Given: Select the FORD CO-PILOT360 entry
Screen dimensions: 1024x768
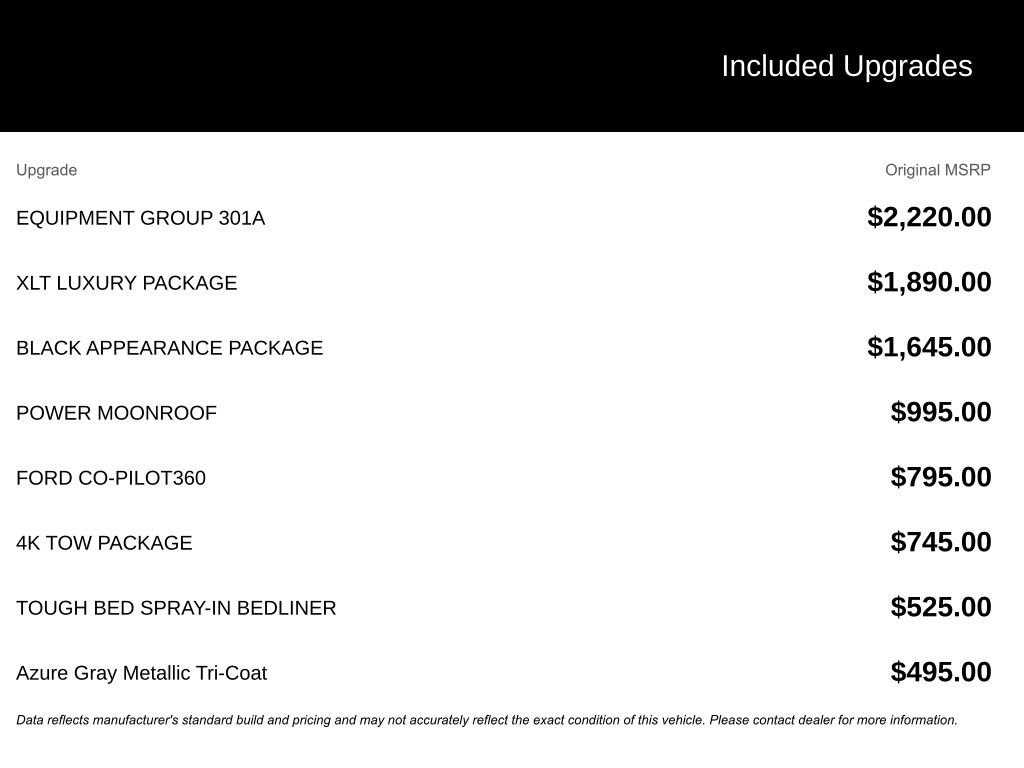Looking at the screenshot, I should pos(111,477).
